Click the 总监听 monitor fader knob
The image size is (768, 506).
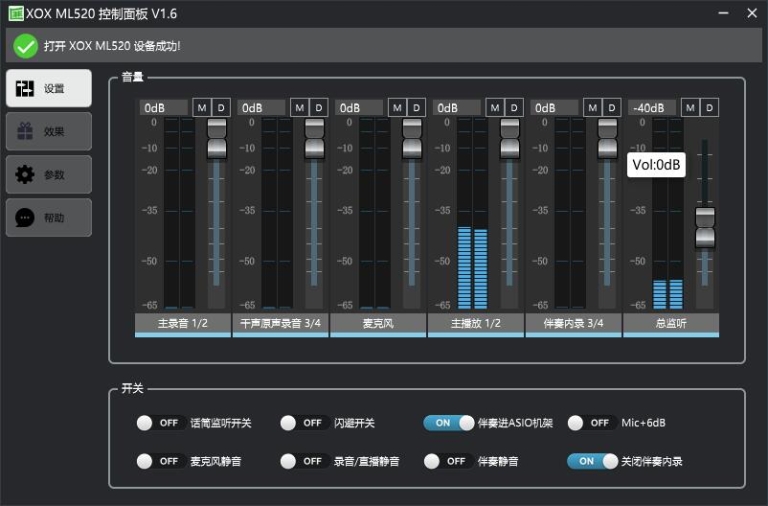(705, 227)
